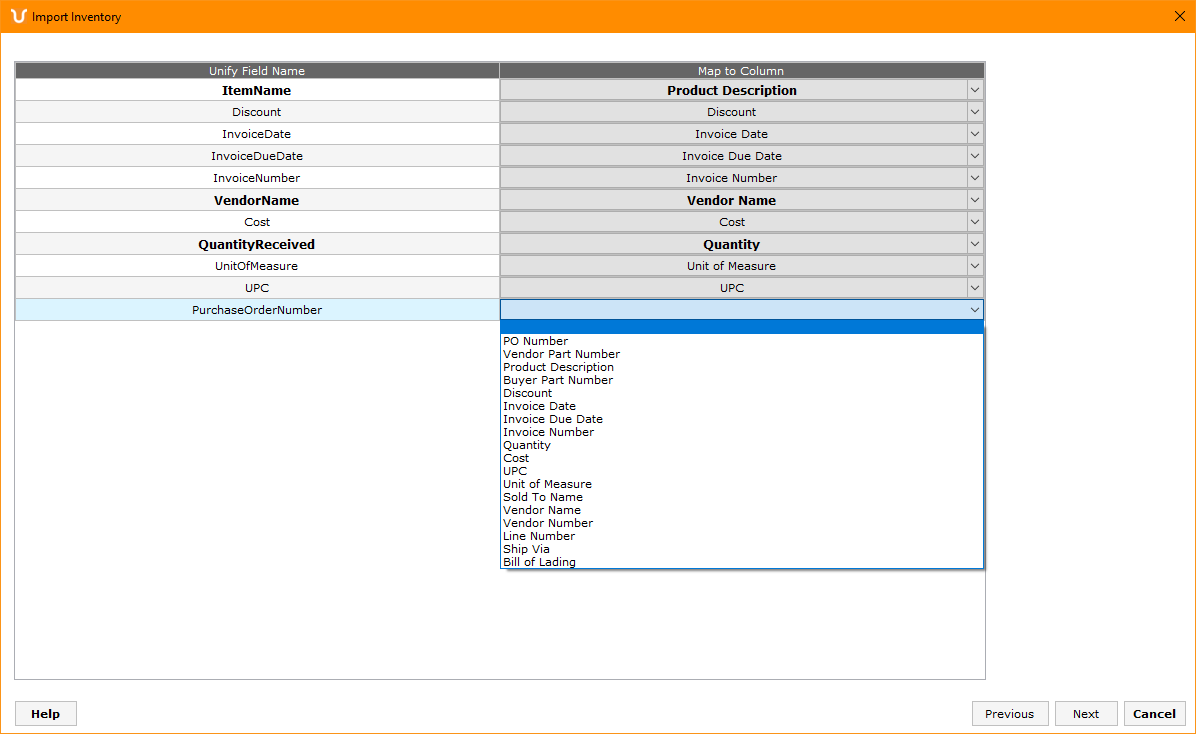Expand QuantityReceived mapping dropdown arrow
The width and height of the screenshot is (1196, 734).
pos(975,244)
